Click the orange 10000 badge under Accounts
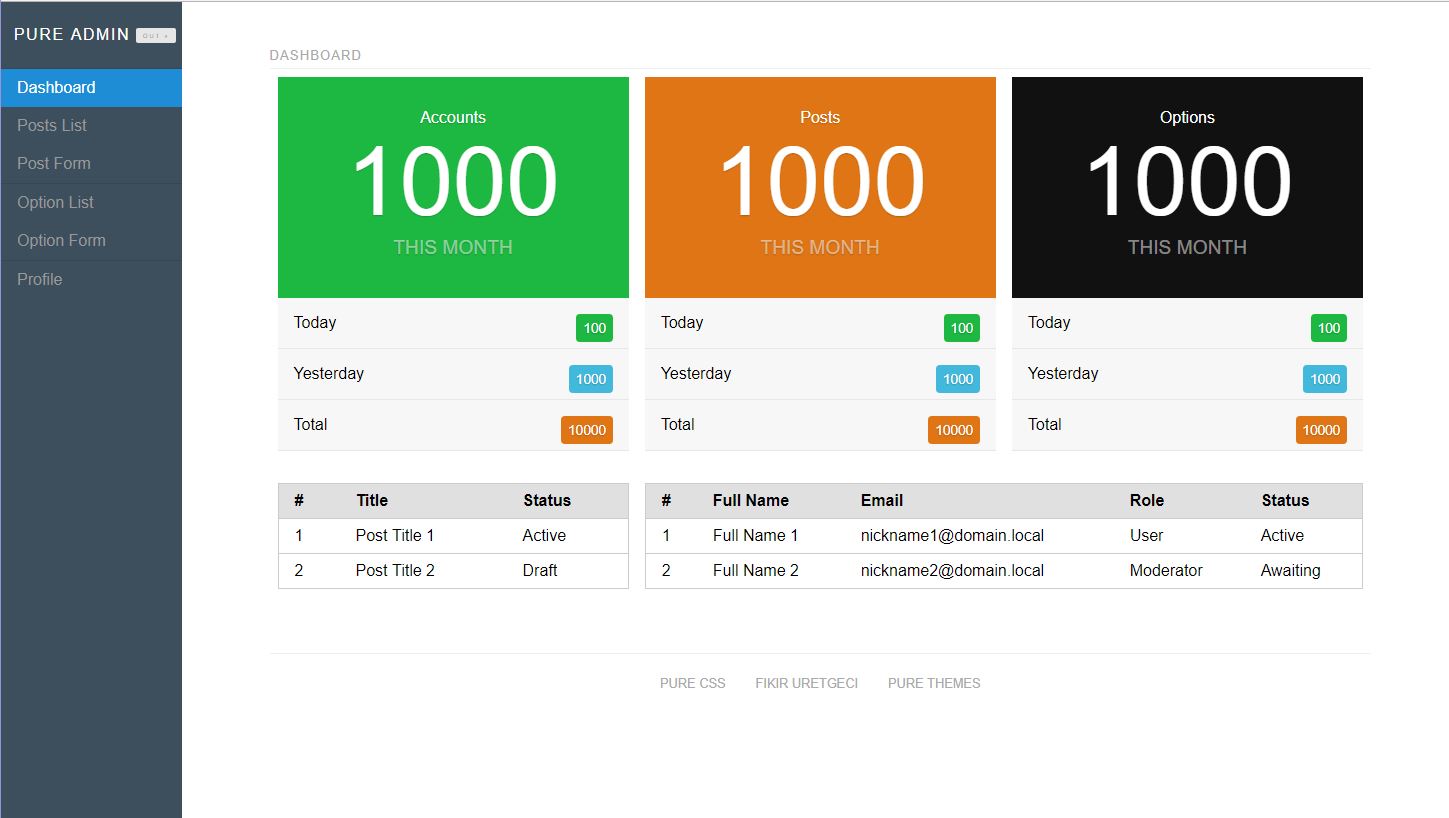The width and height of the screenshot is (1449, 818). (587, 430)
